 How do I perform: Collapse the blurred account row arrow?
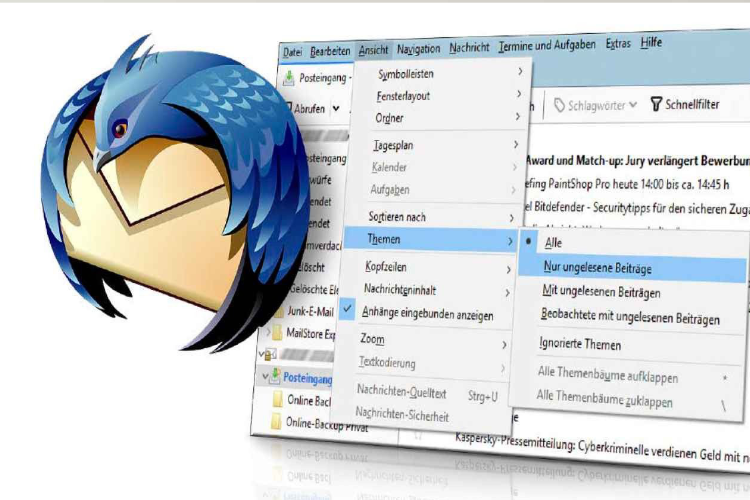(261, 355)
